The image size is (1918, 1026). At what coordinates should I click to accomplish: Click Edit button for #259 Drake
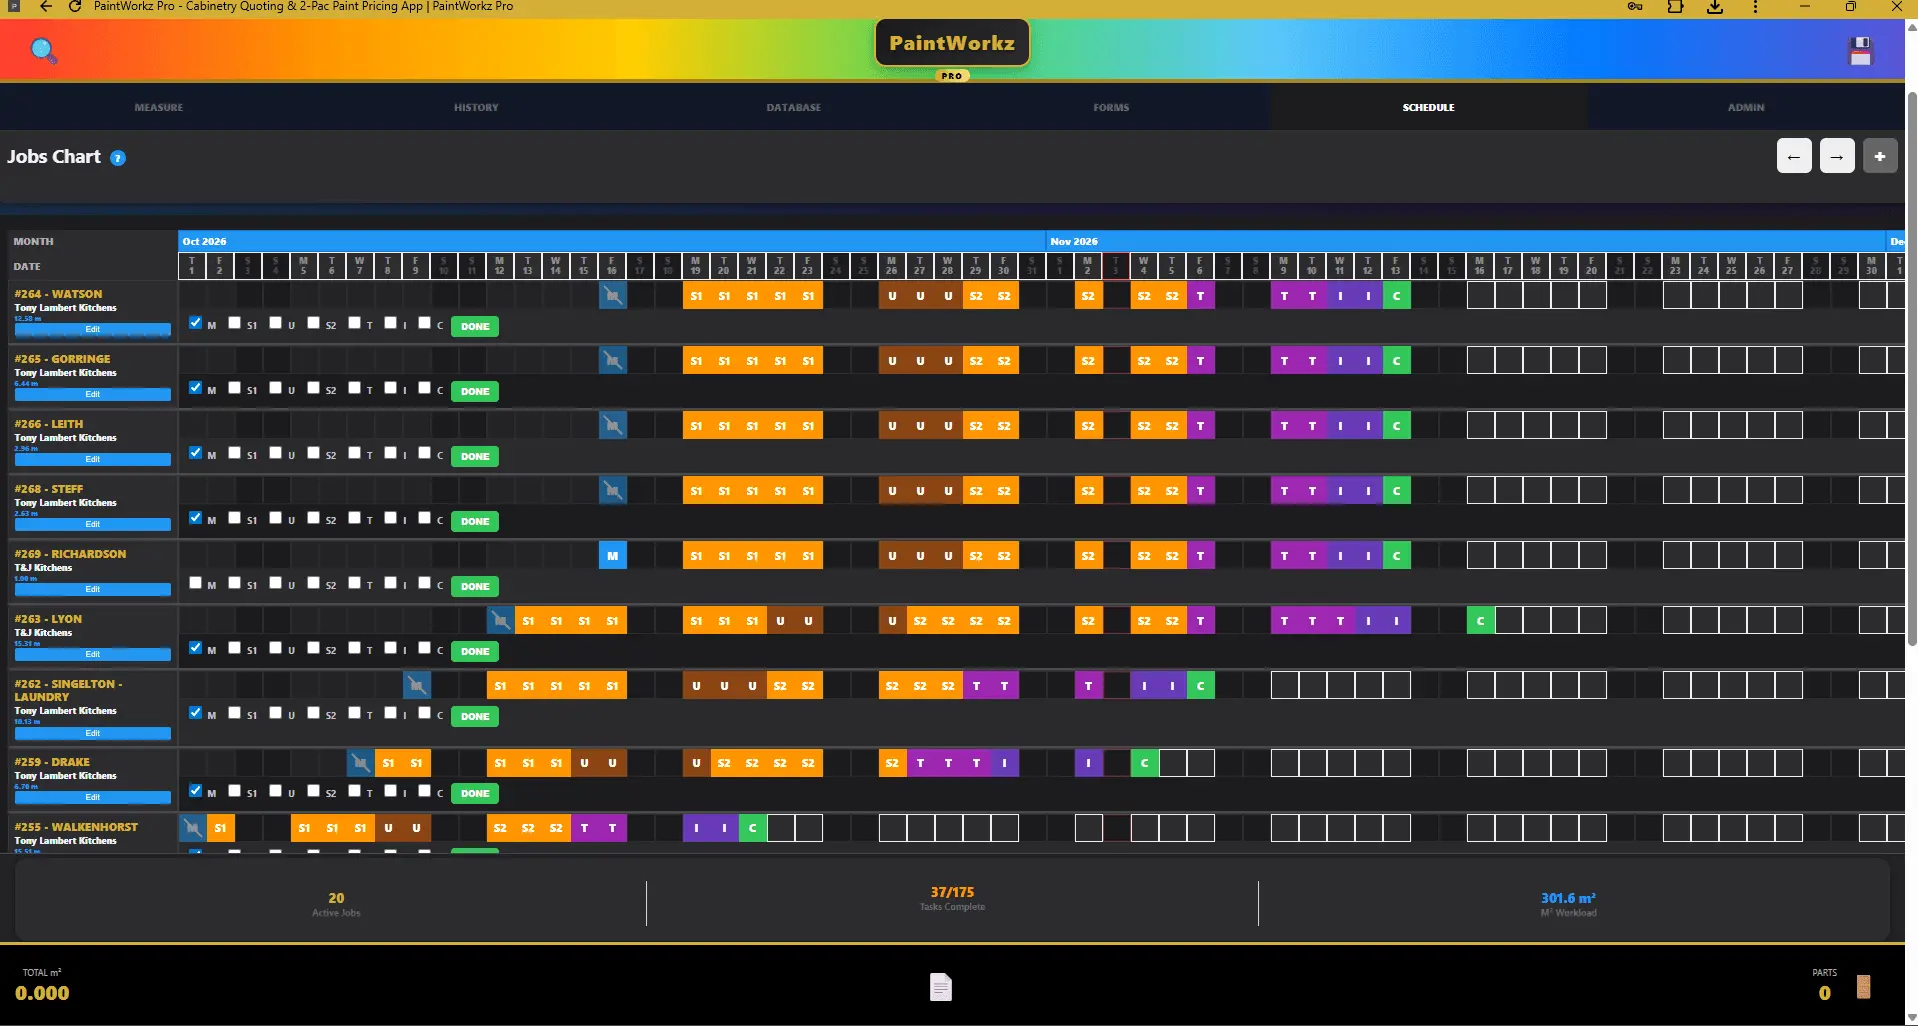pos(93,797)
